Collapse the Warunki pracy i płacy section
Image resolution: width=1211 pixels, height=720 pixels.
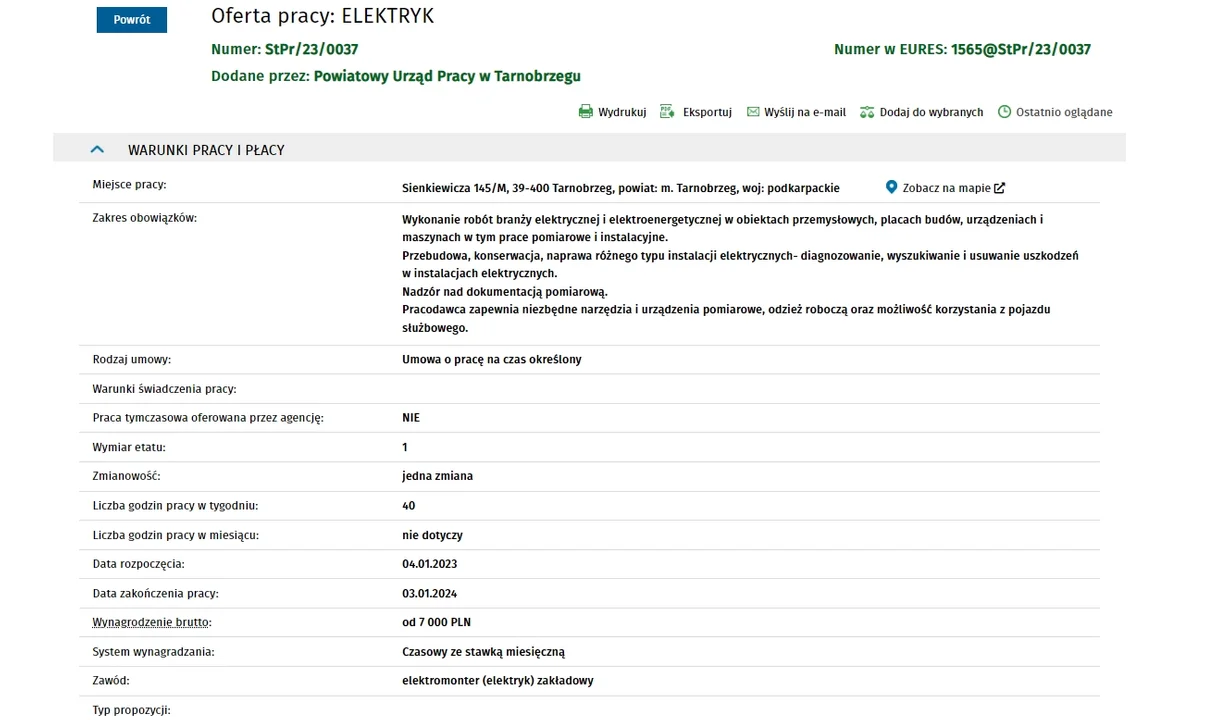97,150
